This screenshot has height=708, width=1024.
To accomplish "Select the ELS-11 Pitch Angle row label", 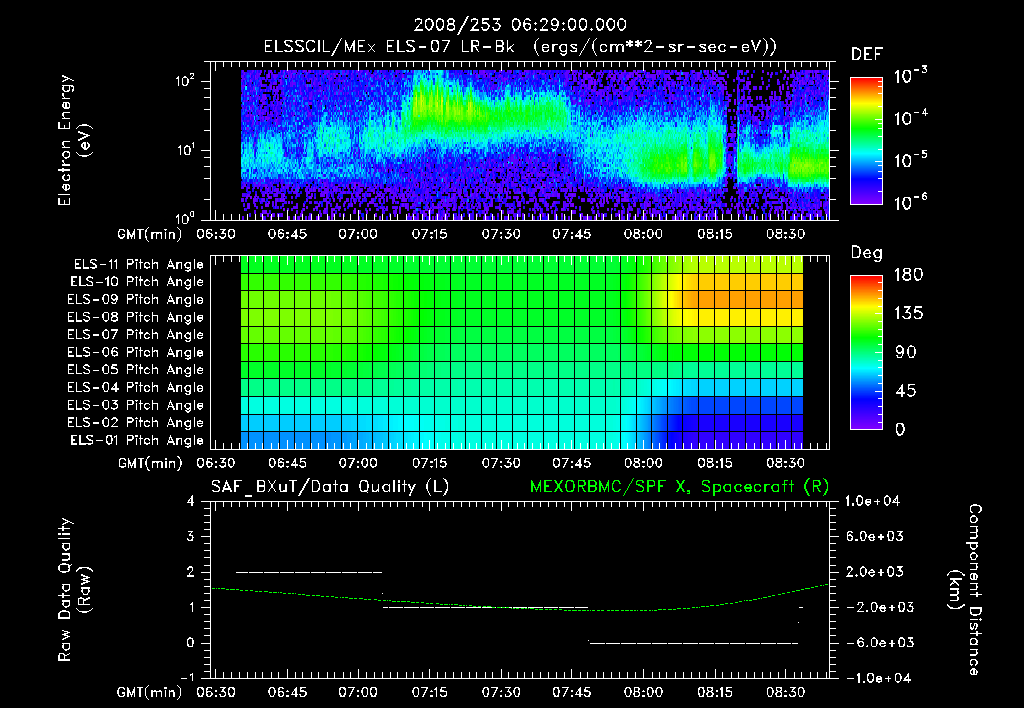I will (x=138, y=265).
